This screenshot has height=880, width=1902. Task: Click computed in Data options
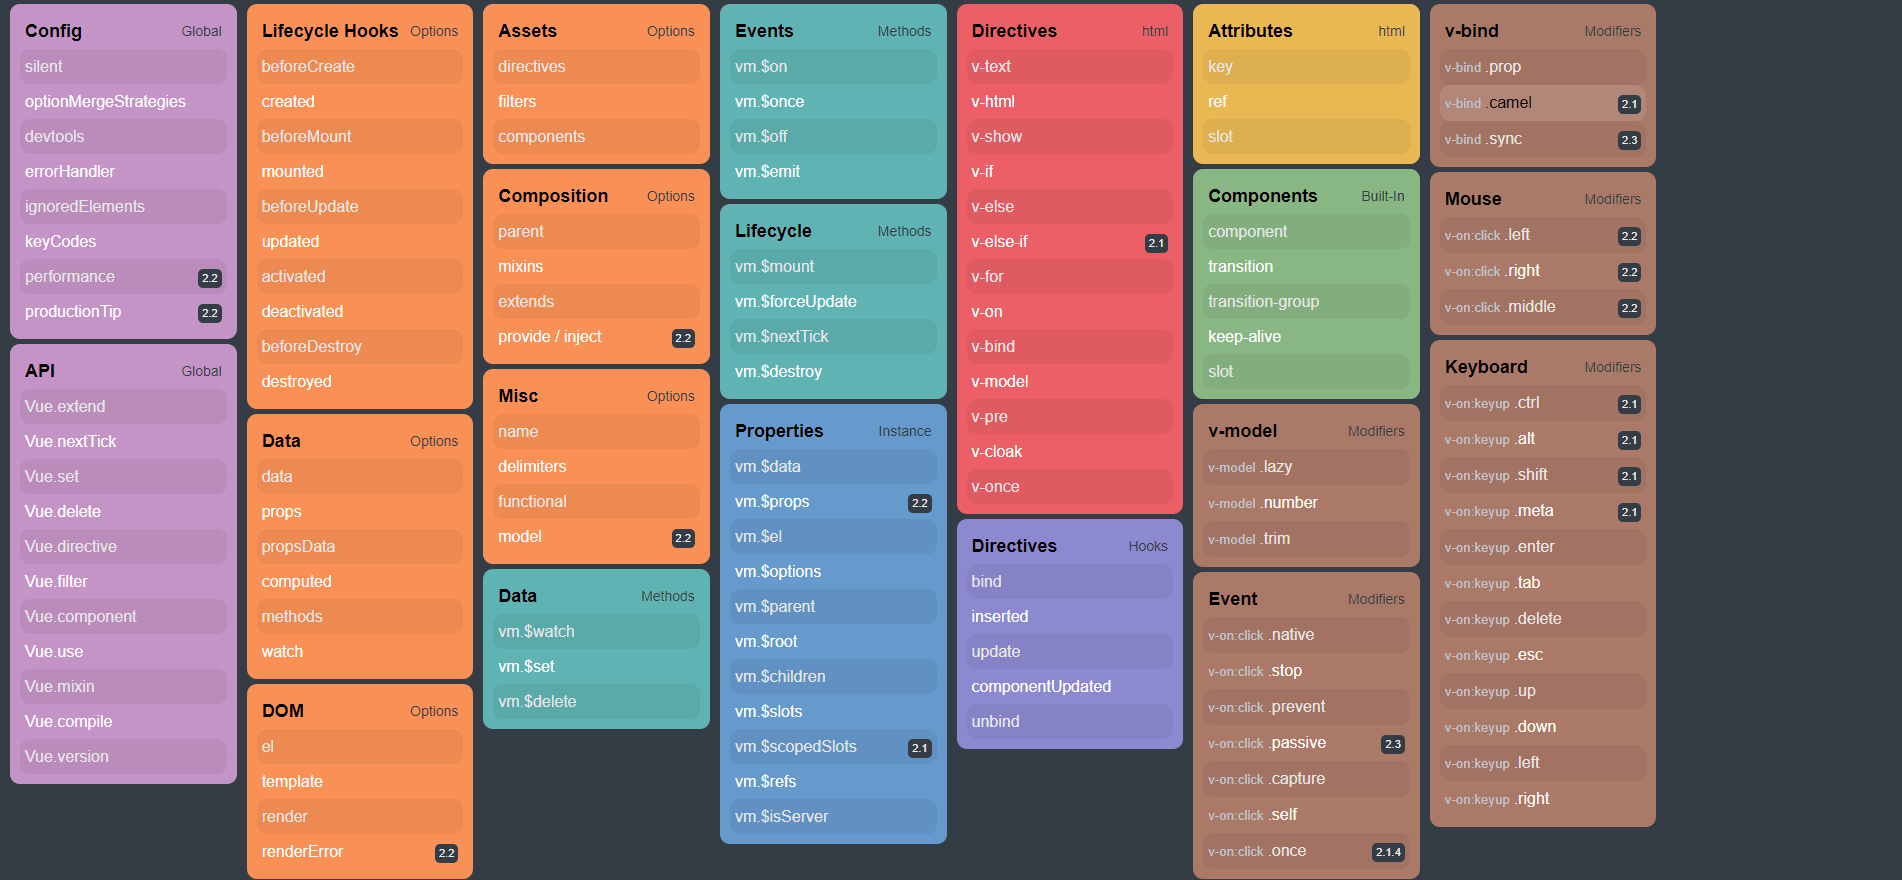pyautogui.click(x=360, y=582)
